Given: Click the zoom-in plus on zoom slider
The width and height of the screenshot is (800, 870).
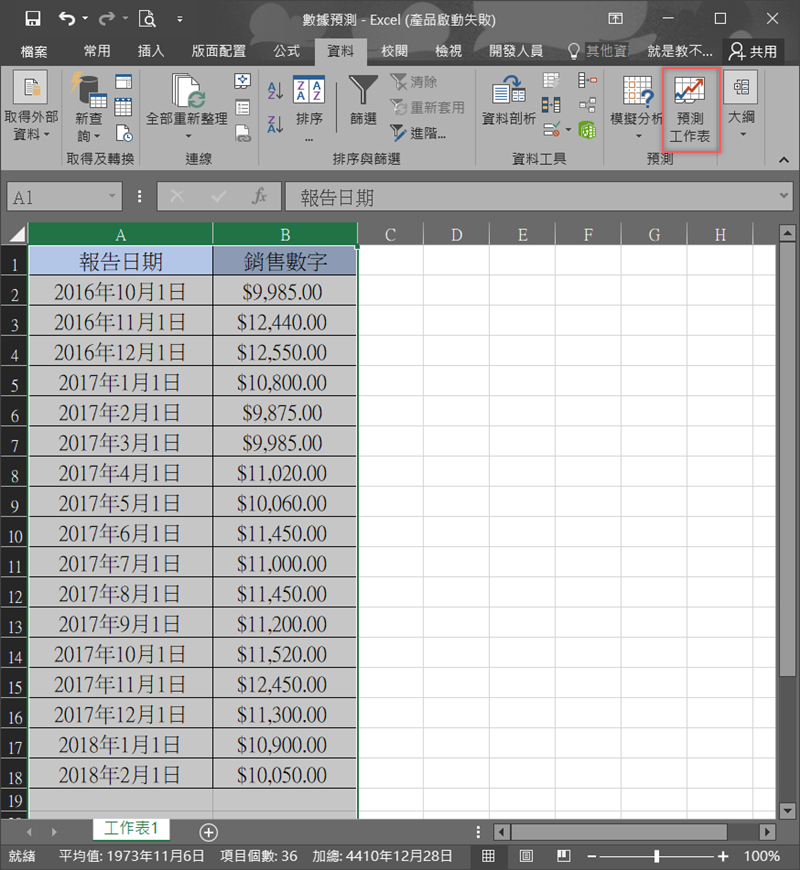Looking at the screenshot, I should coord(723,856).
